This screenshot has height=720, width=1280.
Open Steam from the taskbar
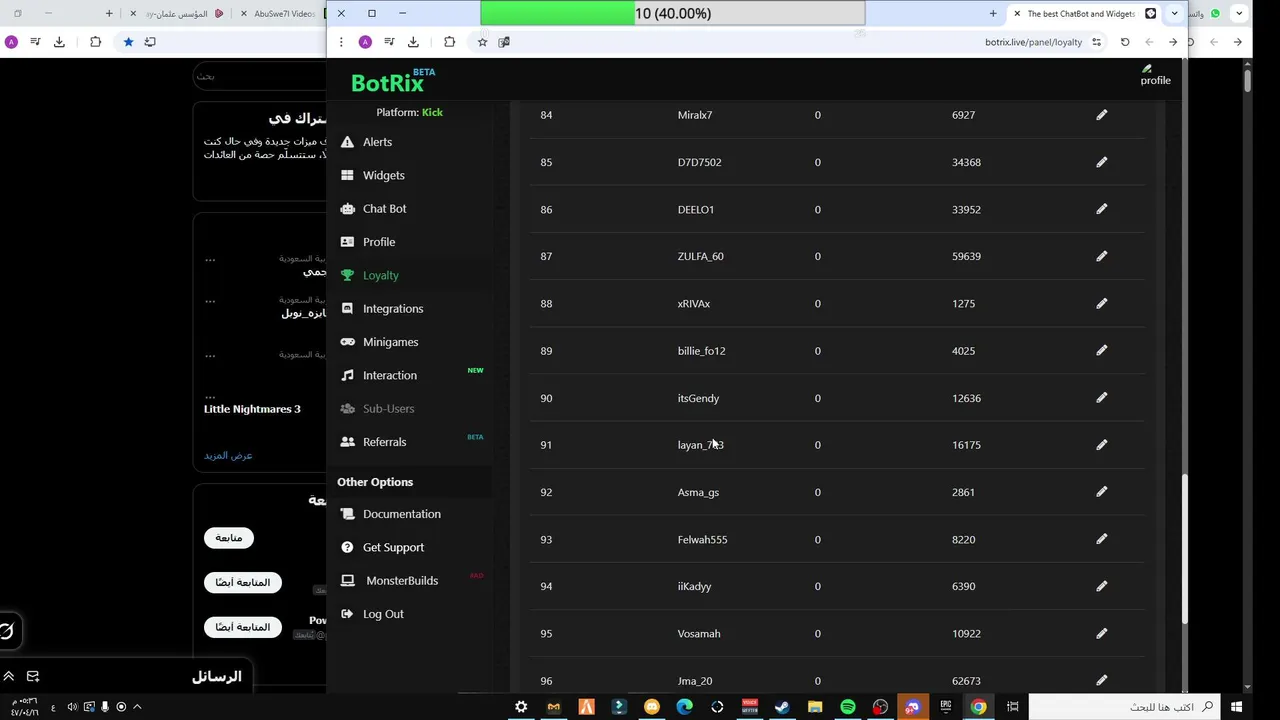tap(782, 707)
